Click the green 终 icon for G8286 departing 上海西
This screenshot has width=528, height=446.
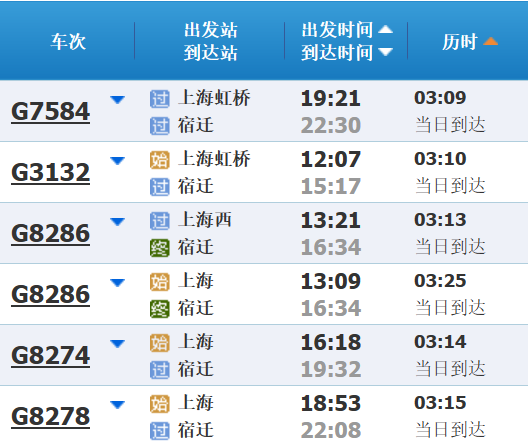tap(160, 248)
